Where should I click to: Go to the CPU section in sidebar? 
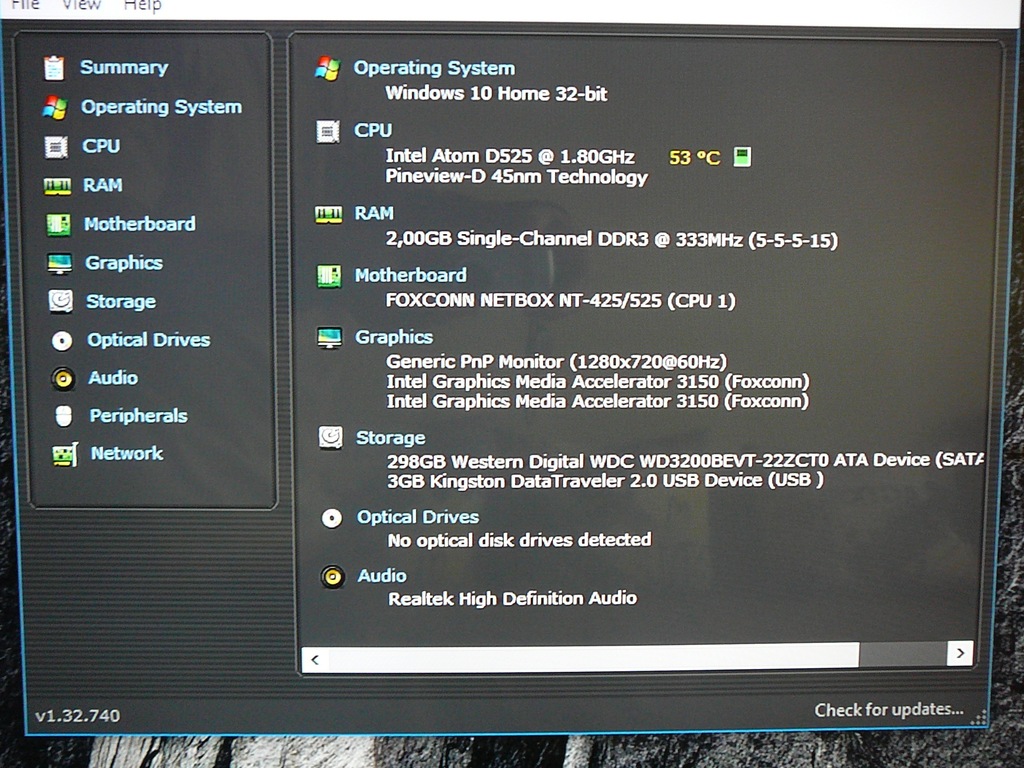[x=101, y=146]
